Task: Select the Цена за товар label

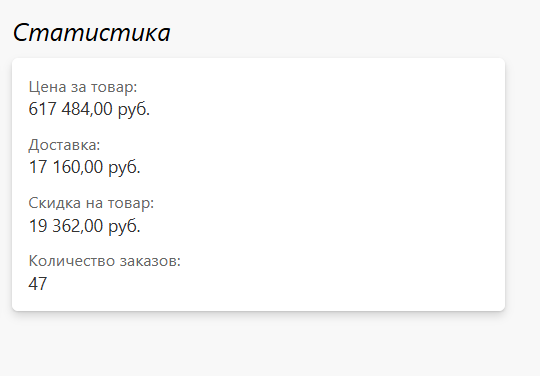Action: [x=83, y=87]
